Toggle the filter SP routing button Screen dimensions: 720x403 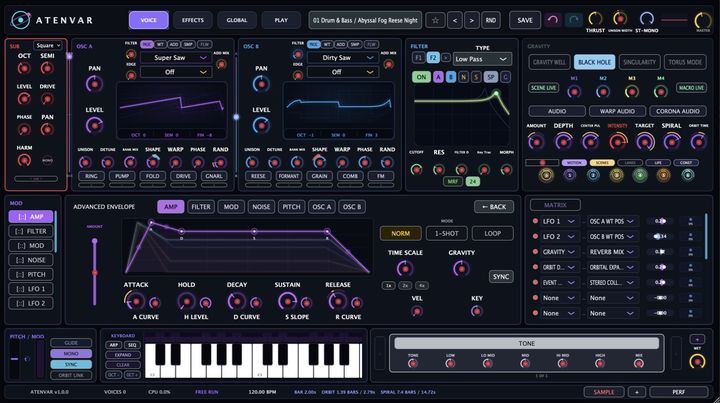[490, 77]
